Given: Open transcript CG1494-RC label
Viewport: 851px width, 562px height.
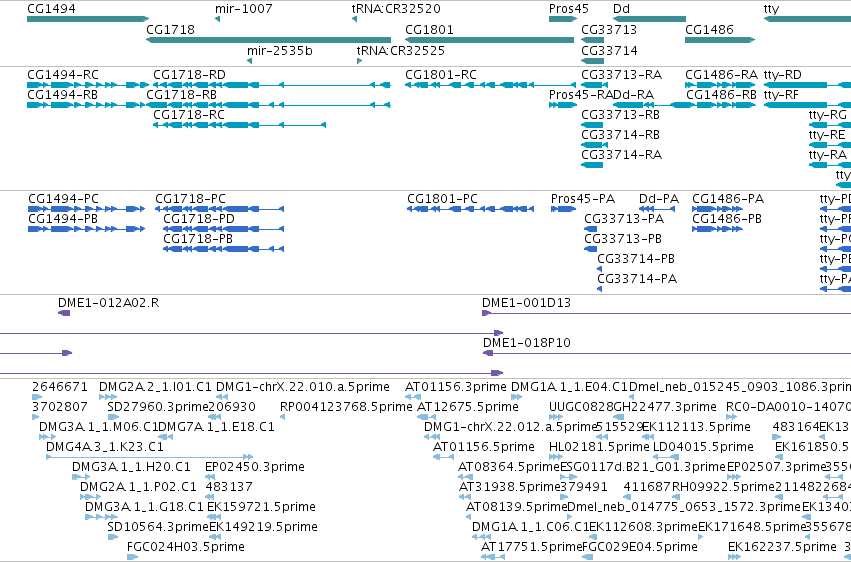Looking at the screenshot, I should 63,74.
